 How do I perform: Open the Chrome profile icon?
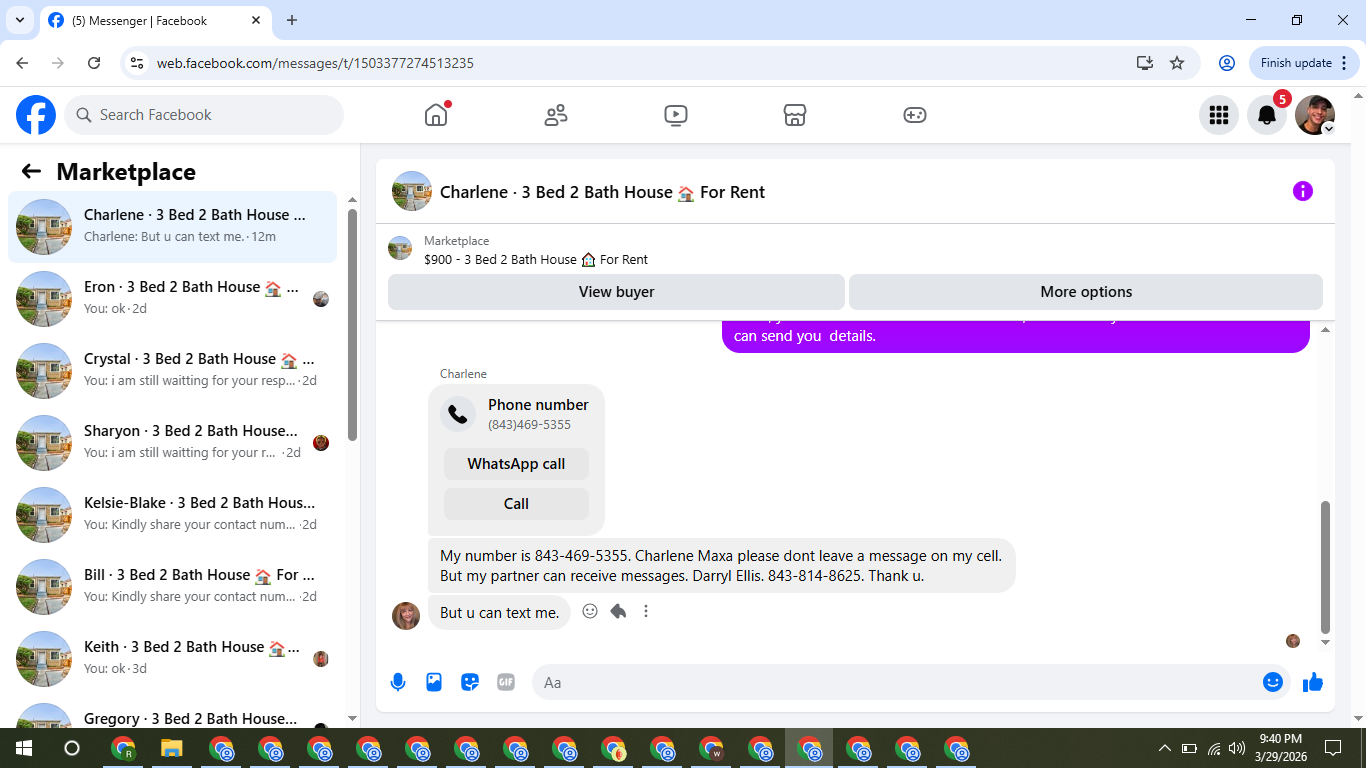pos(1227,63)
